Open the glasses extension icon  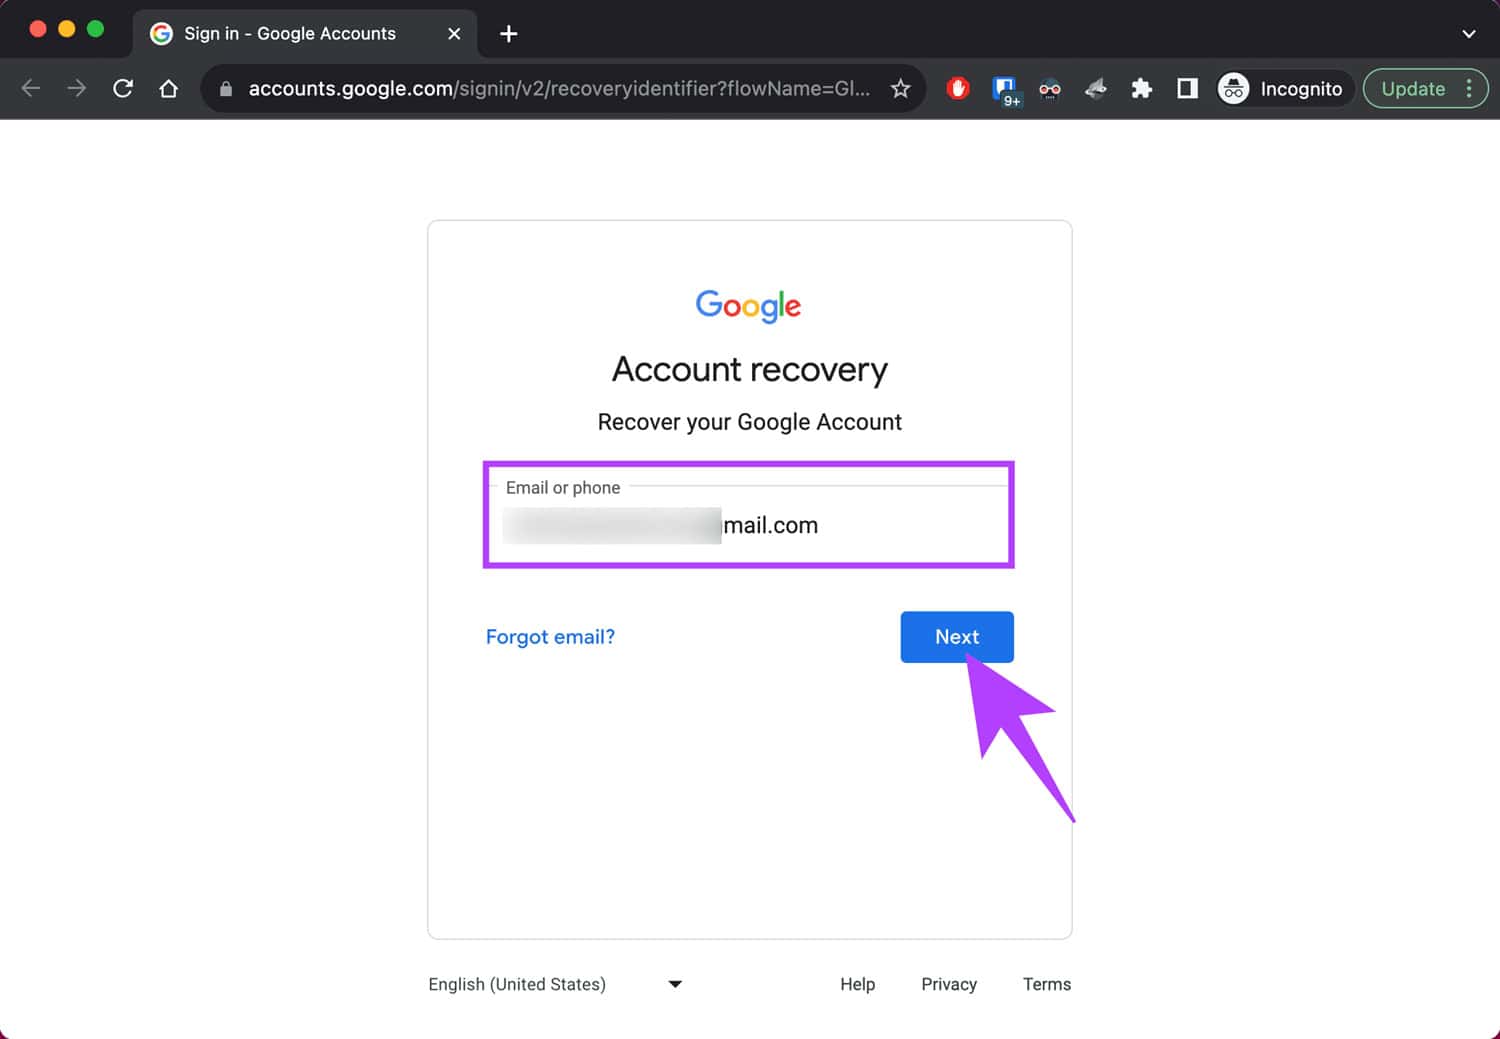1050,89
